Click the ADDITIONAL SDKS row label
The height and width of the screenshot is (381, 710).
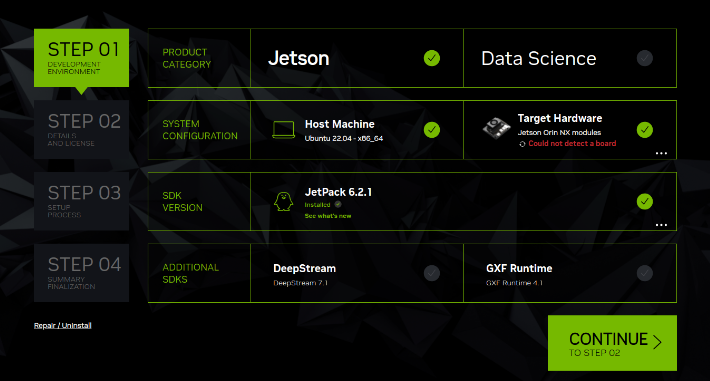tap(190, 273)
